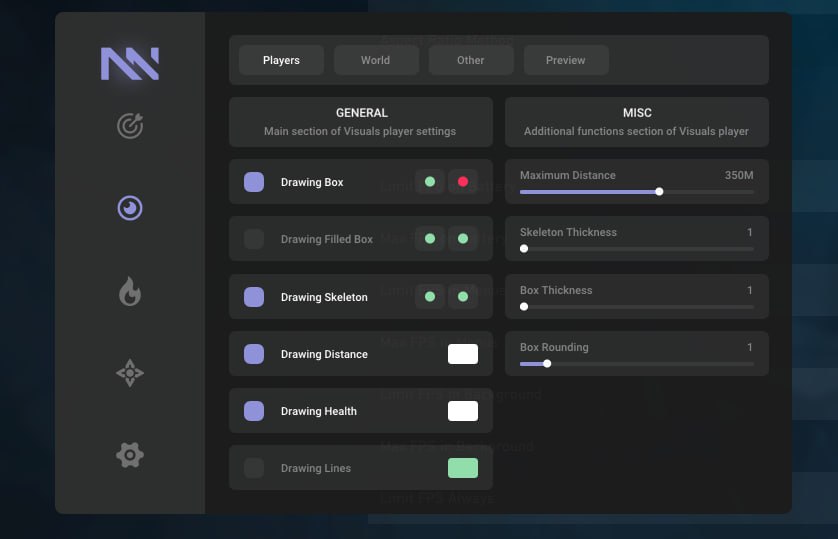Select the Other tab
The width and height of the screenshot is (838, 539).
click(x=471, y=60)
